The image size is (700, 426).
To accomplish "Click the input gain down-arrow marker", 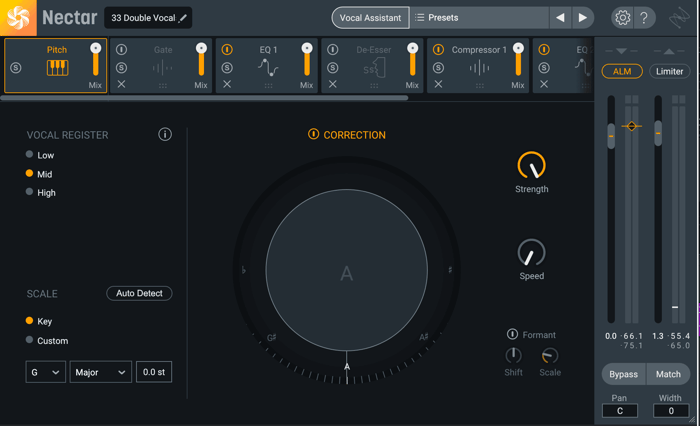I will (621, 51).
